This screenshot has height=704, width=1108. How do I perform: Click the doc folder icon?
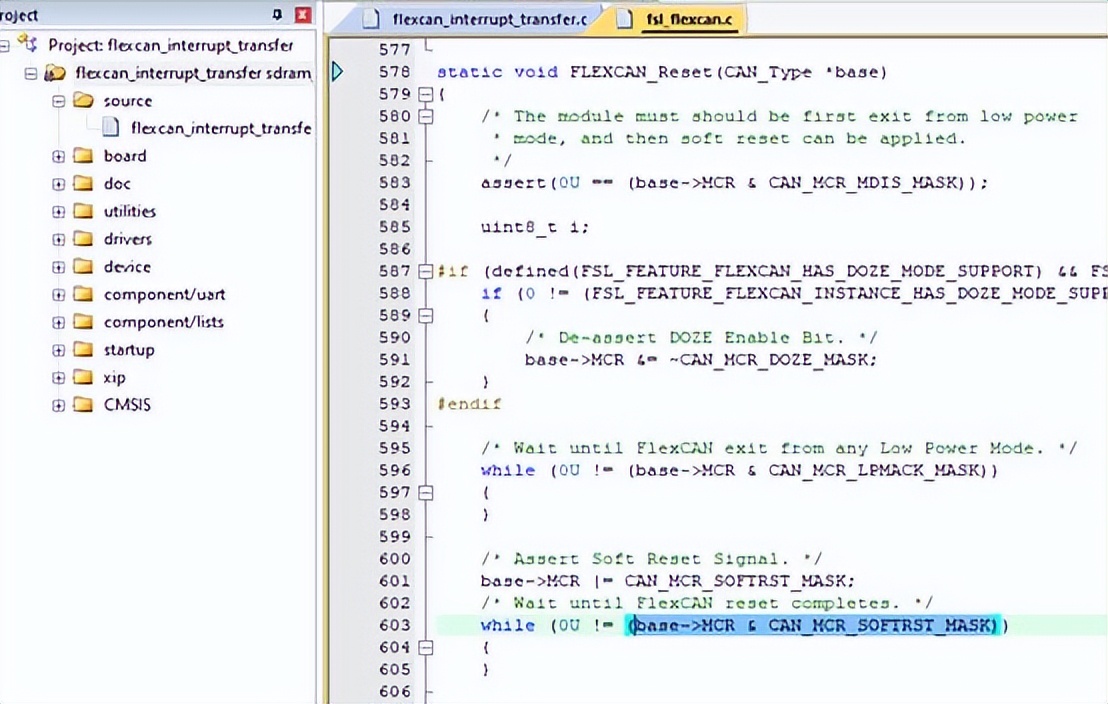[x=83, y=182]
